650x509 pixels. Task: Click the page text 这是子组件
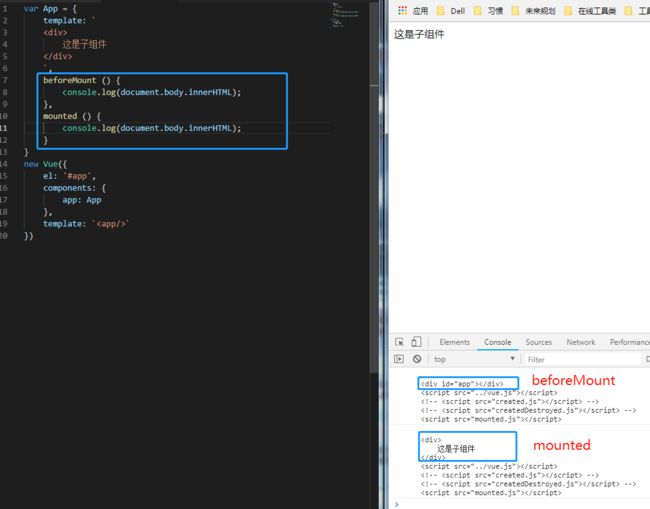tap(419, 34)
